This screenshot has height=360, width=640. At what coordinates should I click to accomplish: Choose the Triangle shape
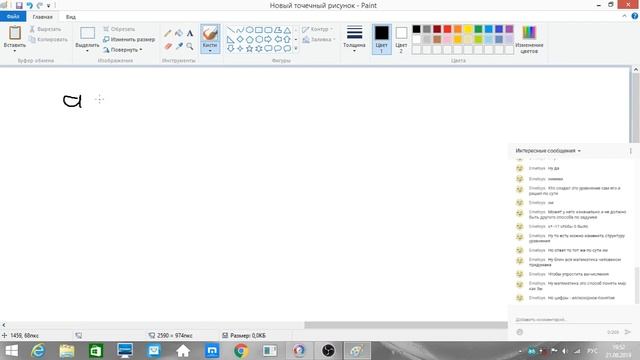click(x=287, y=30)
